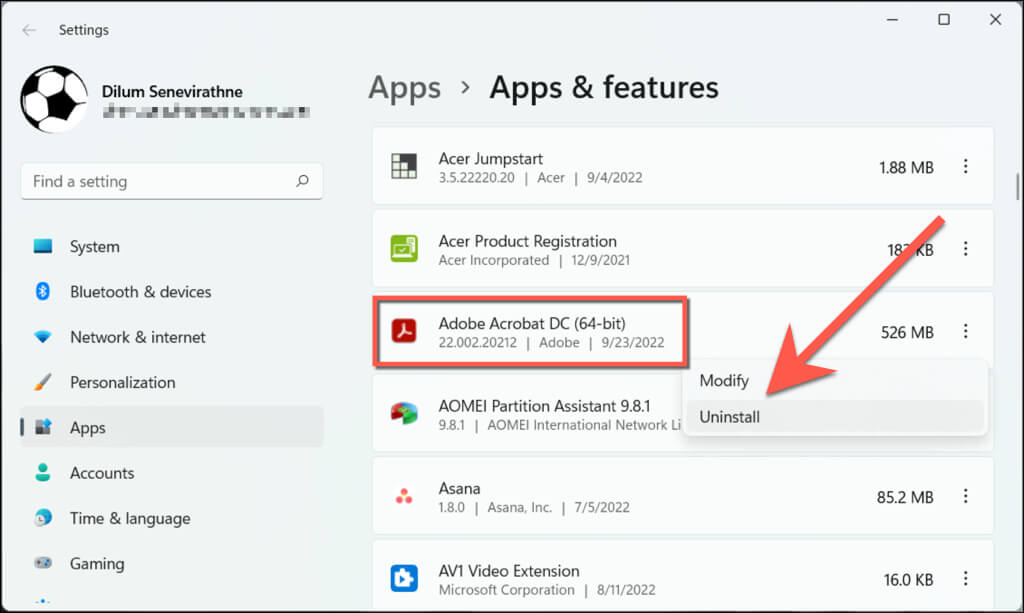1024x613 pixels.
Task: Click the Apps breadcrumb link
Action: 404,88
